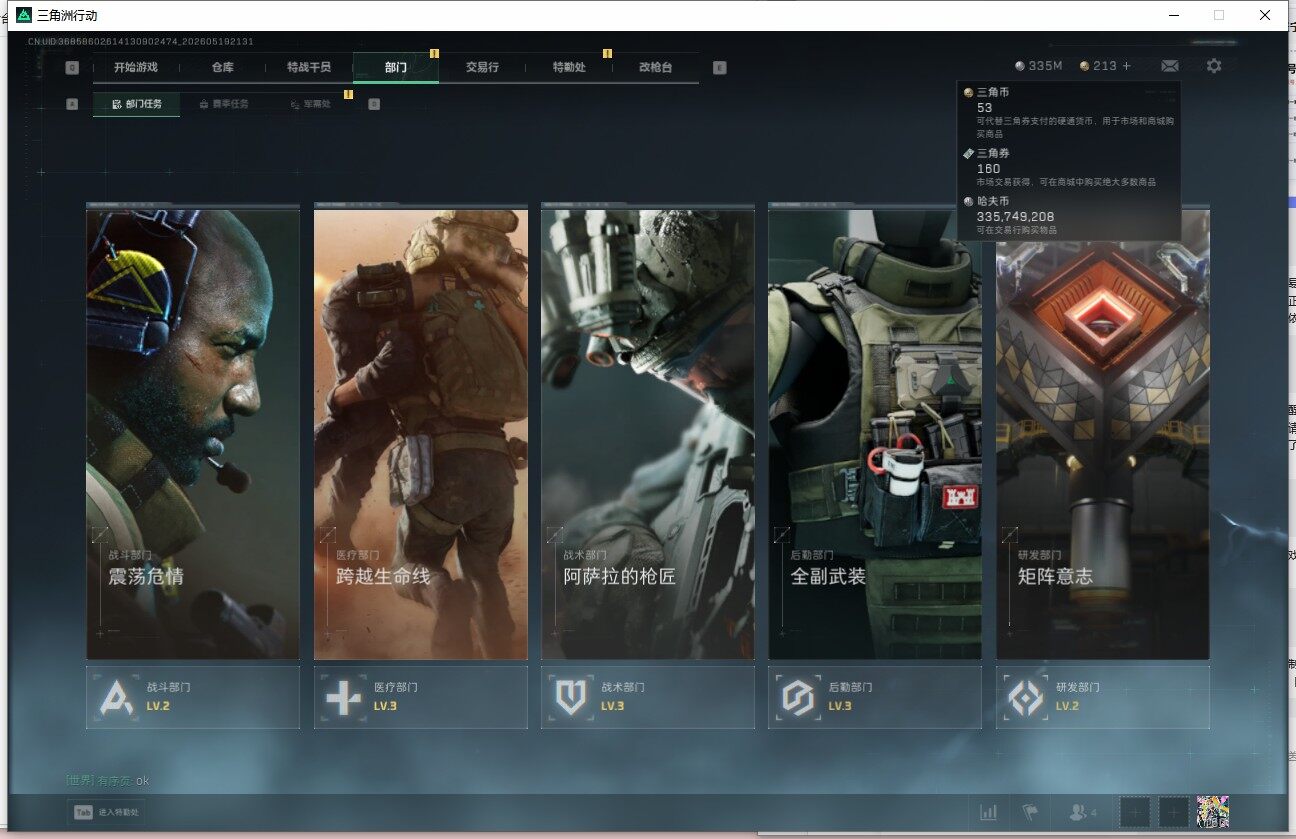This screenshot has width=1296, height=839.
Task: Click the 进入特勤处 Tab button
Action: [x=106, y=812]
